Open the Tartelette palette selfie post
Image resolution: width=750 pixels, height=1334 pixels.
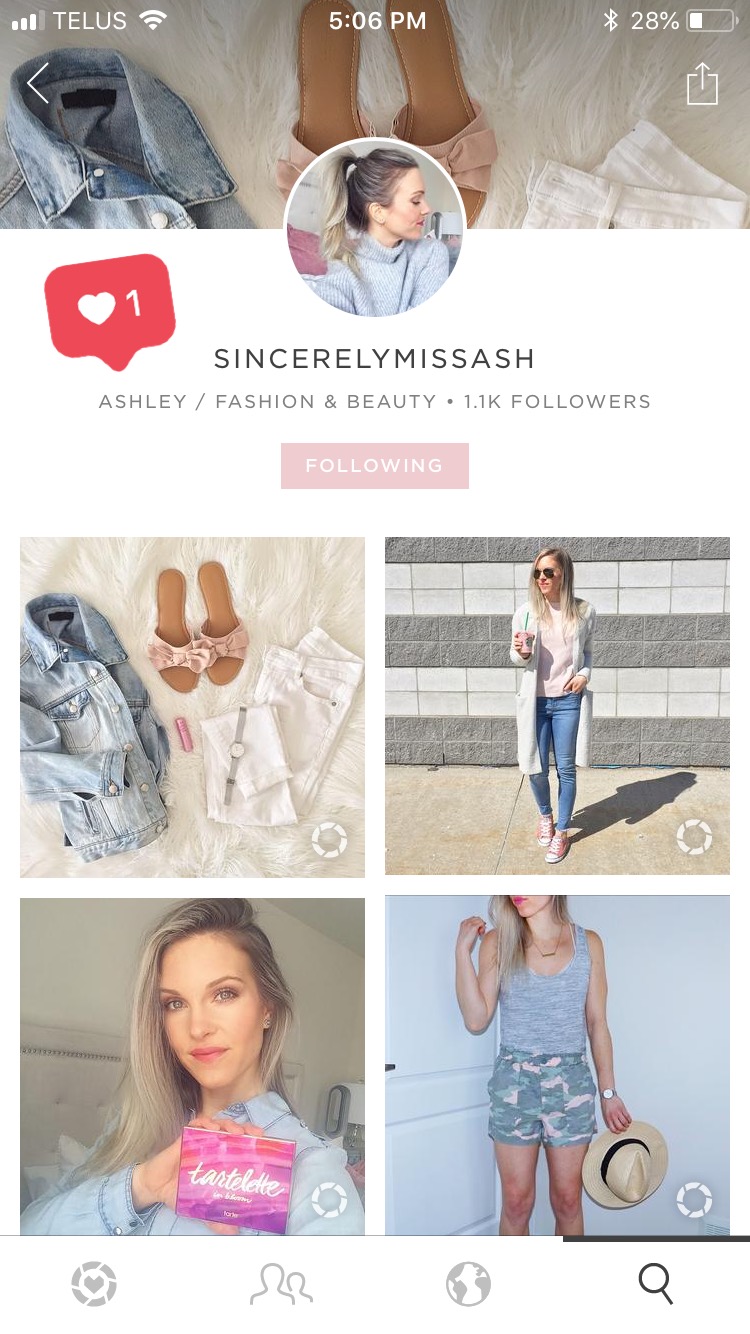[192, 1066]
